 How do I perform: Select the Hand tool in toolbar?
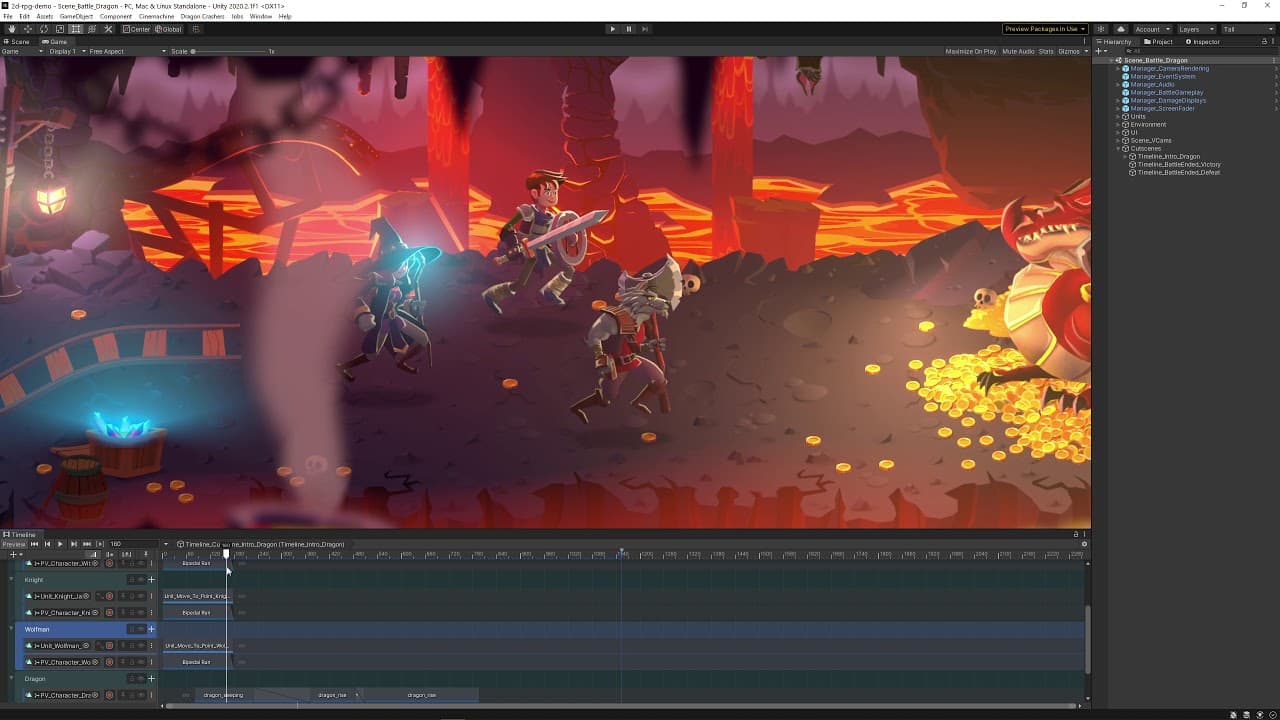[12, 29]
